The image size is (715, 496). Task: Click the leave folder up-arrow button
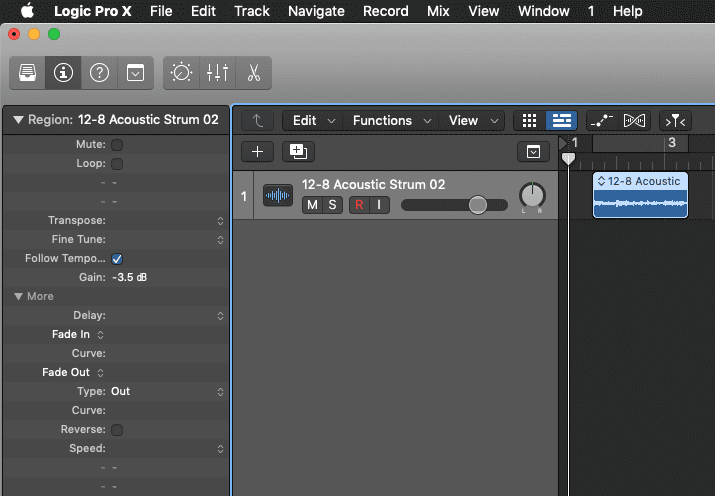tap(258, 121)
